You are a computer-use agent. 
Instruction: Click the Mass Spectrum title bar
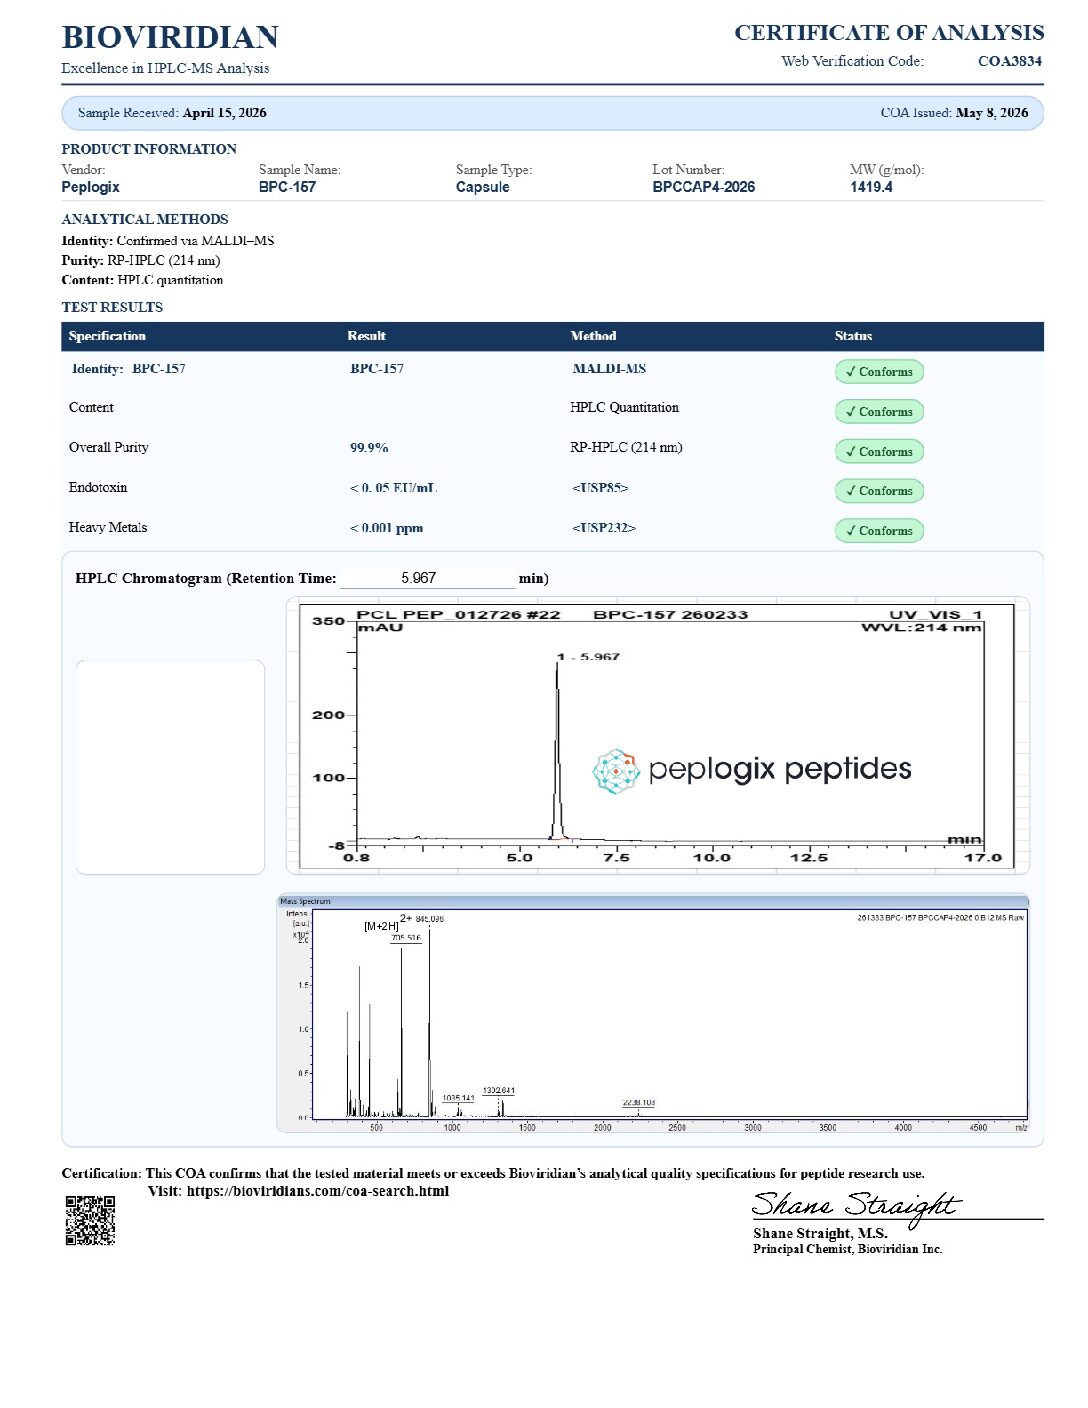tap(653, 901)
